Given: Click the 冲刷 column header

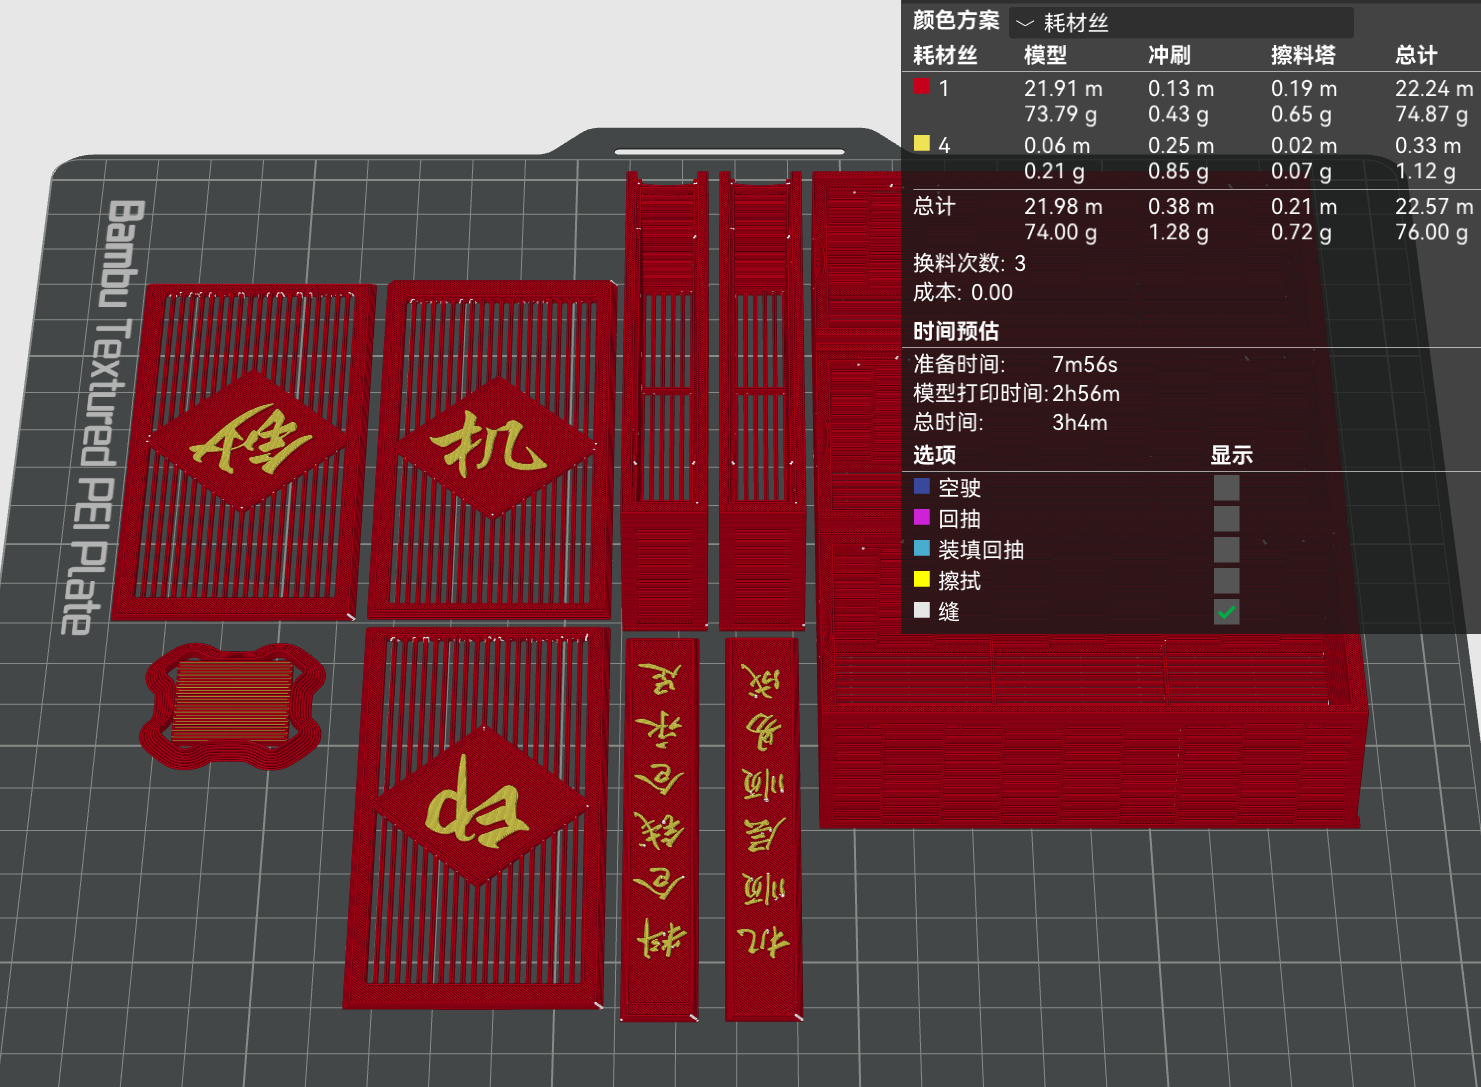Looking at the screenshot, I should pos(1169,55).
